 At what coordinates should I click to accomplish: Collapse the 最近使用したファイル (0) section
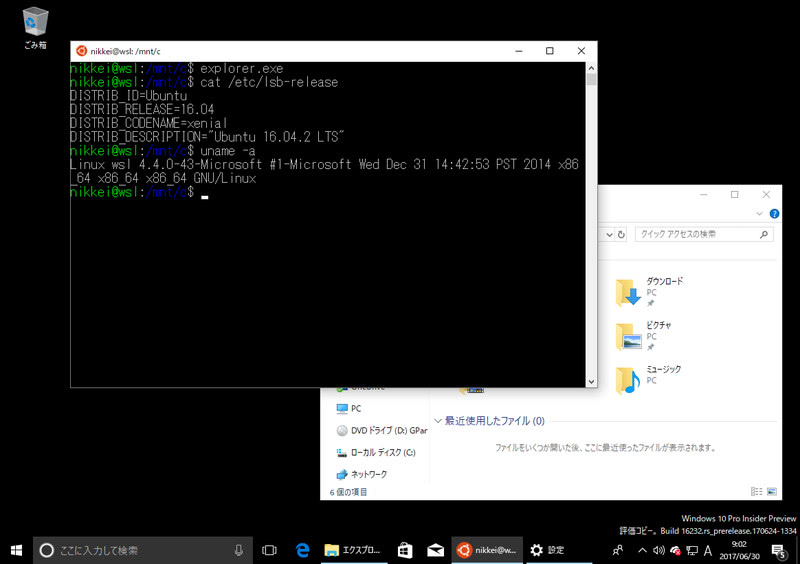(438, 421)
